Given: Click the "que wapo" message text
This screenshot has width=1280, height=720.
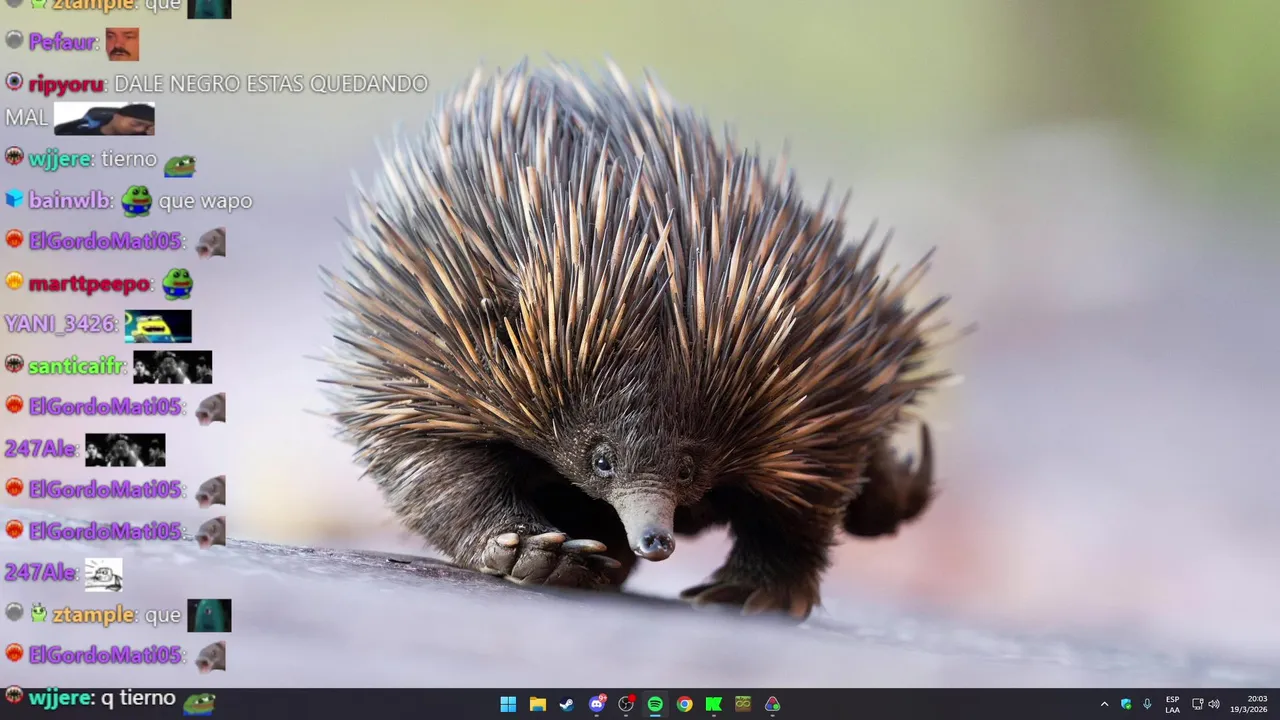Looking at the screenshot, I should (x=205, y=201).
